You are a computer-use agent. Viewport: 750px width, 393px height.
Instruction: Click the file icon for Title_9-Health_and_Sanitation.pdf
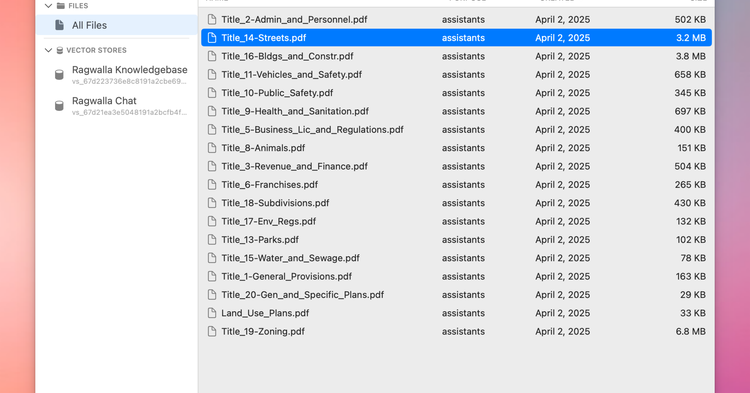click(212, 111)
